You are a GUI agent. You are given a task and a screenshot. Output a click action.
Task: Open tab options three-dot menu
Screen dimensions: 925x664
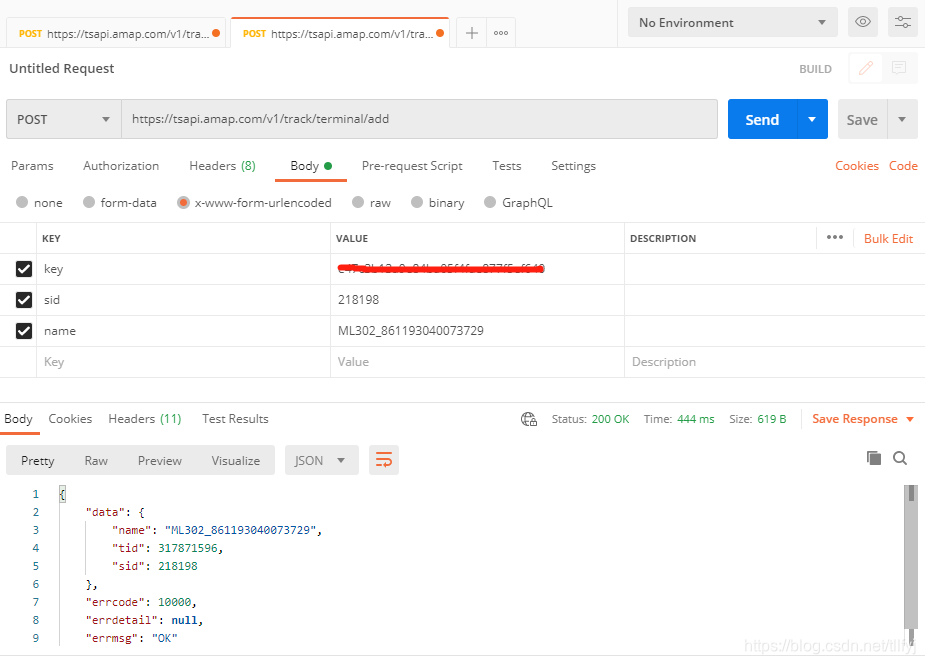pos(501,33)
